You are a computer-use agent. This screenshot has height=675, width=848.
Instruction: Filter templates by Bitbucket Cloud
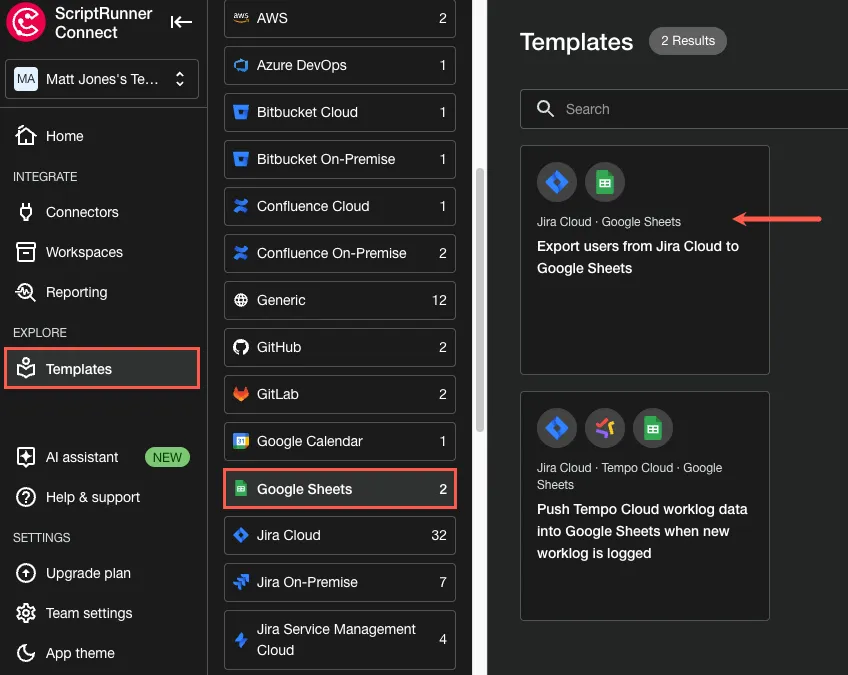(x=340, y=112)
